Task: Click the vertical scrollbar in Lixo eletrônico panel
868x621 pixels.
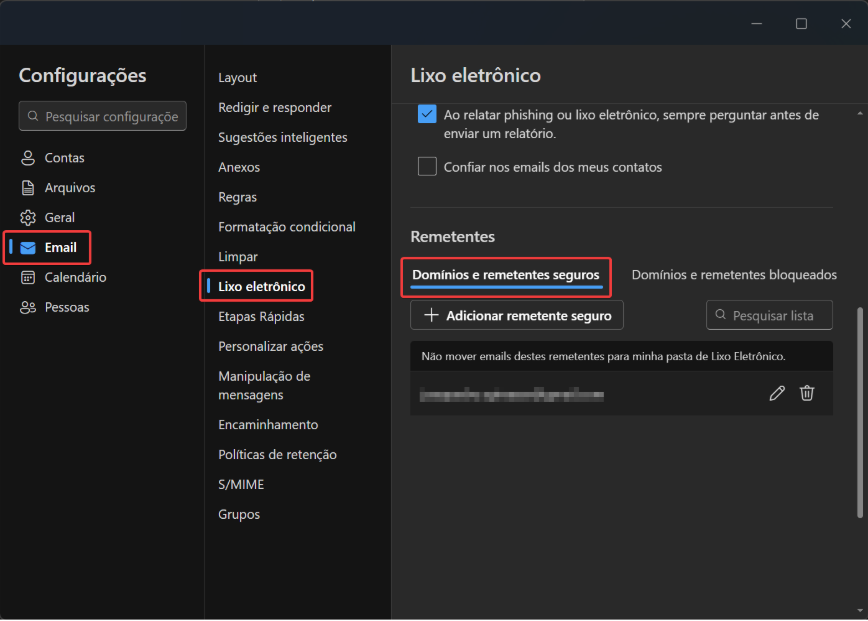Action: tap(861, 411)
